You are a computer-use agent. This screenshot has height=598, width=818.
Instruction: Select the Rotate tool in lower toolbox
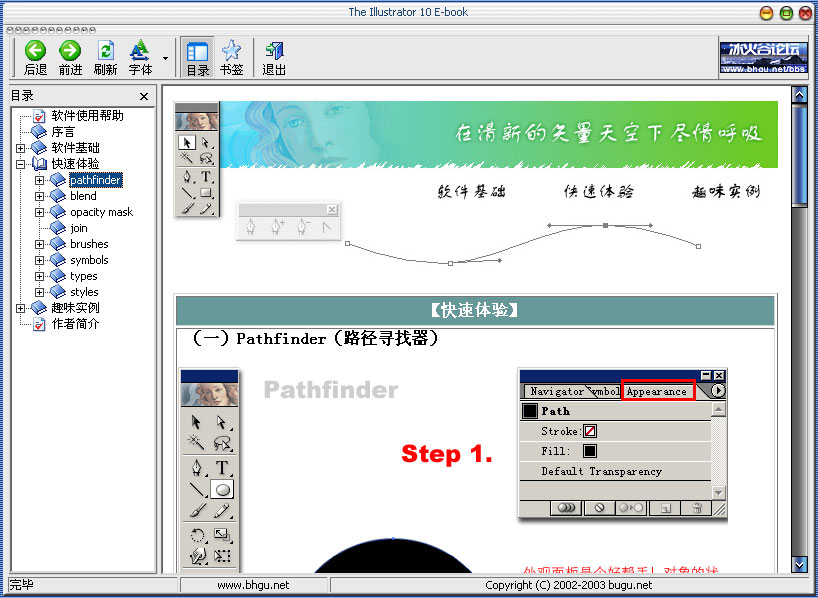(x=197, y=535)
